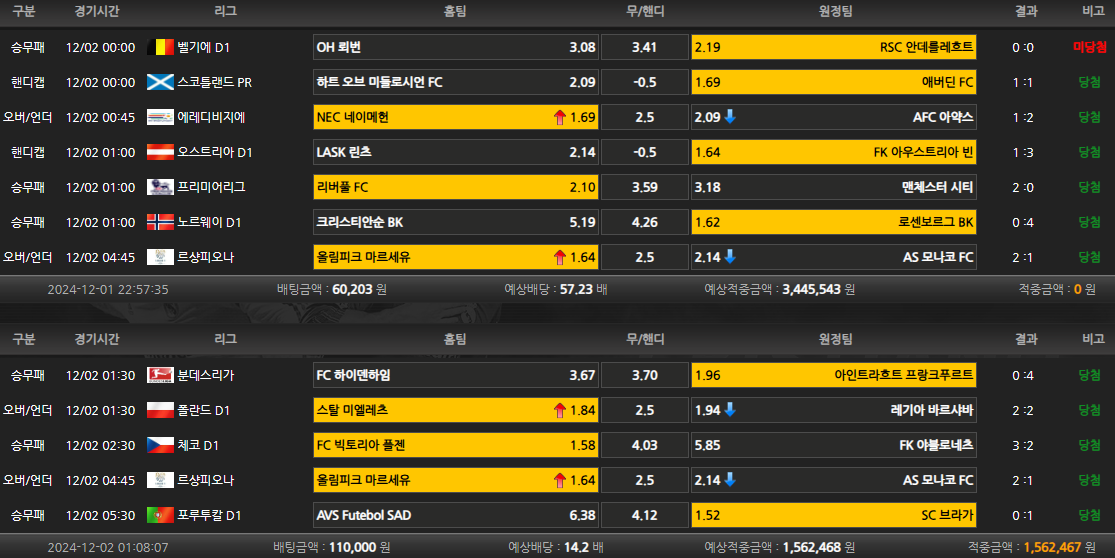
Task: Select FK 야블로네츠 away bet 5.85
Action: pos(833,445)
